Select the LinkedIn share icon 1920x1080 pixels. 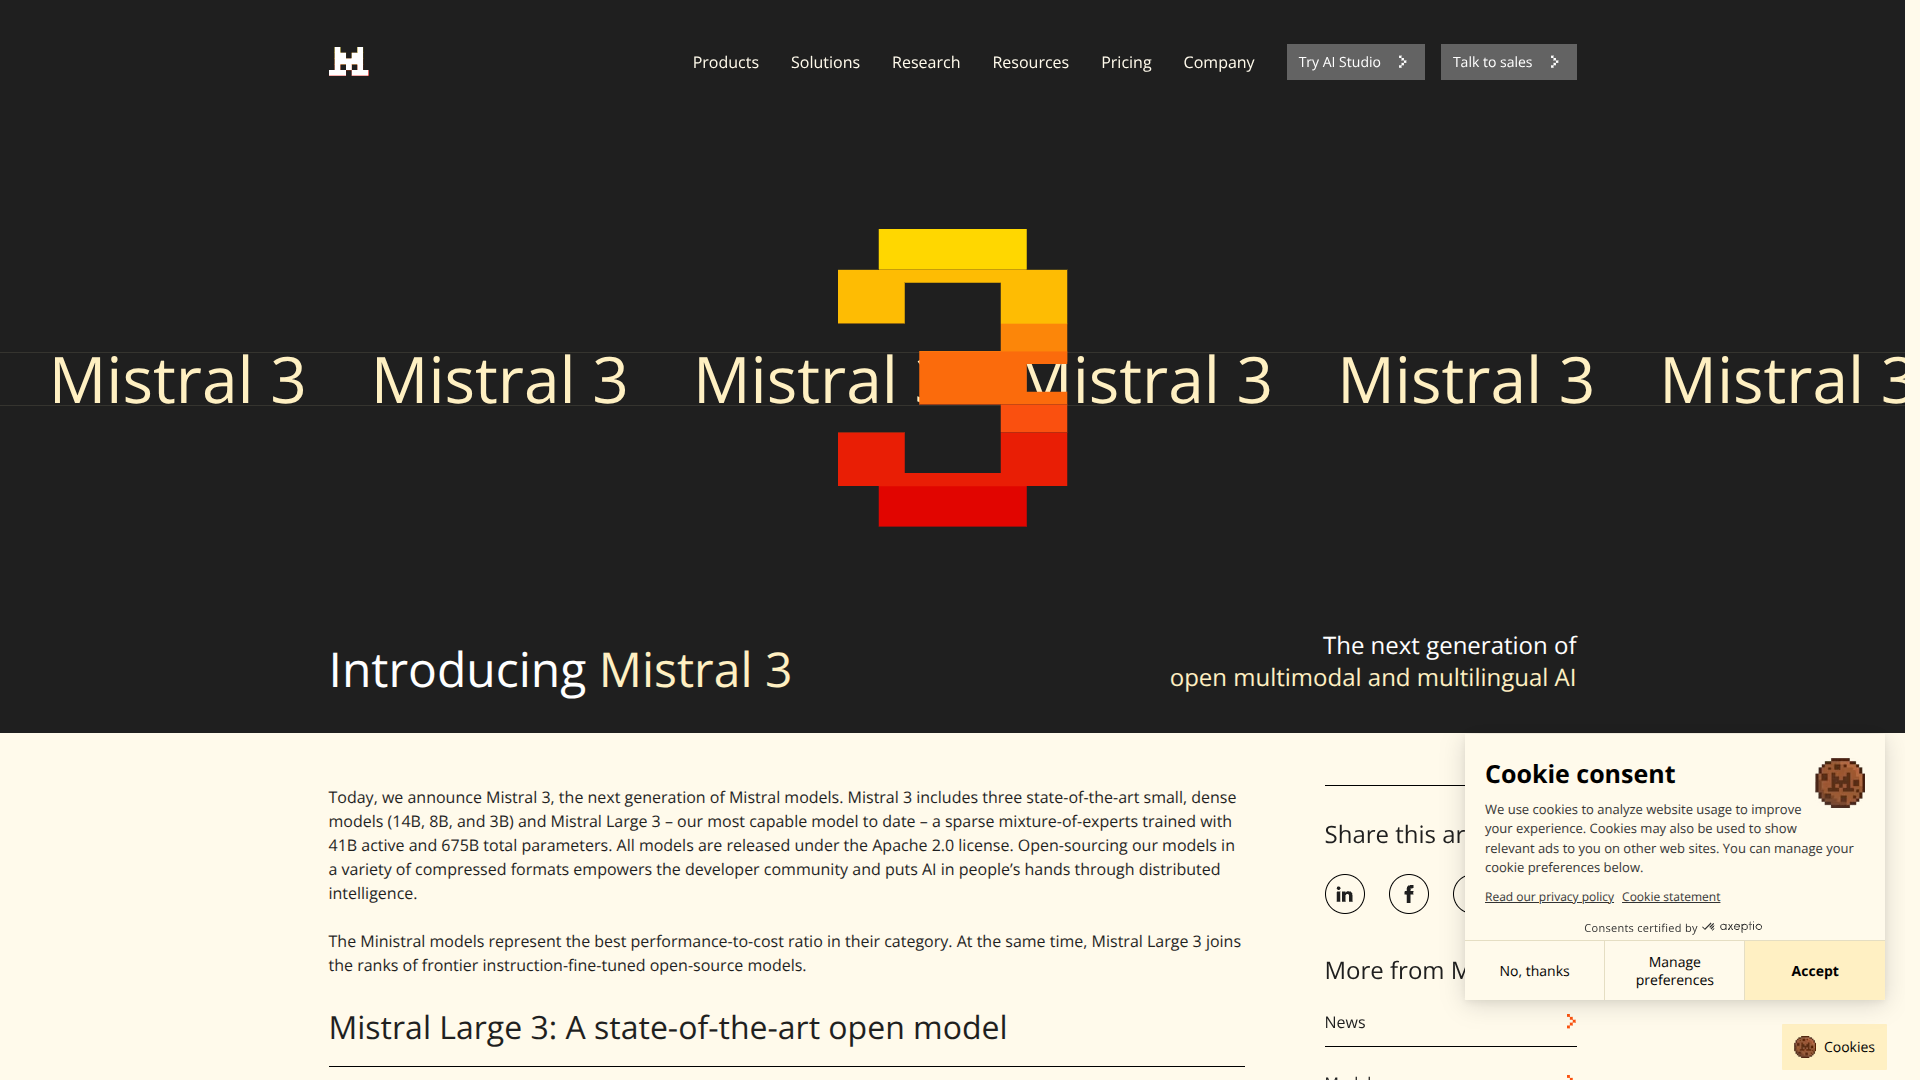(1344, 893)
